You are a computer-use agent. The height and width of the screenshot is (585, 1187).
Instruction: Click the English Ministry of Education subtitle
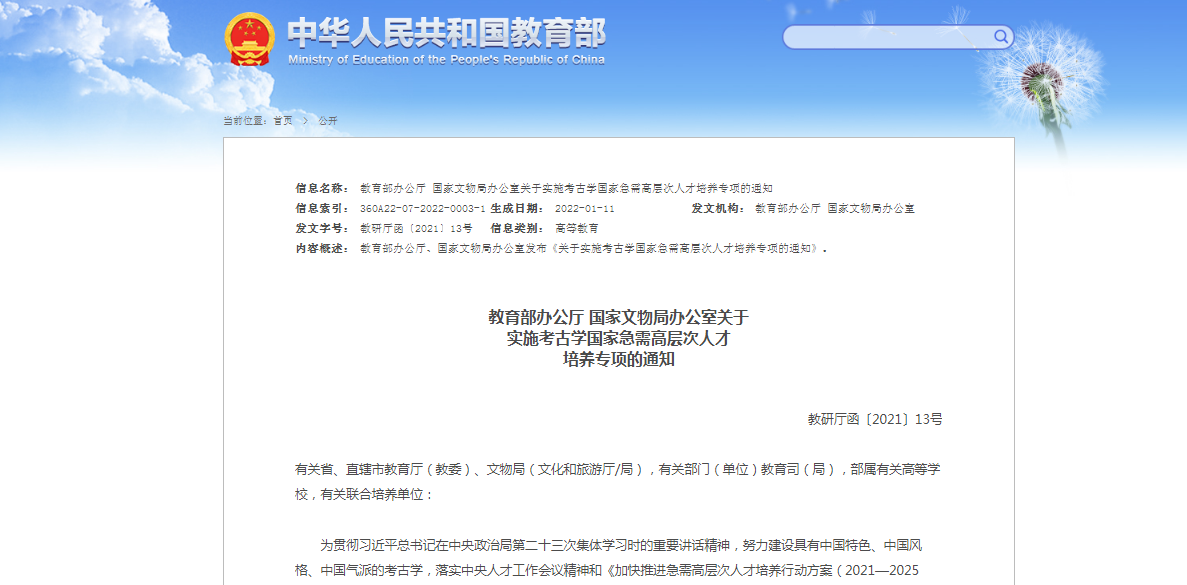coord(446,60)
